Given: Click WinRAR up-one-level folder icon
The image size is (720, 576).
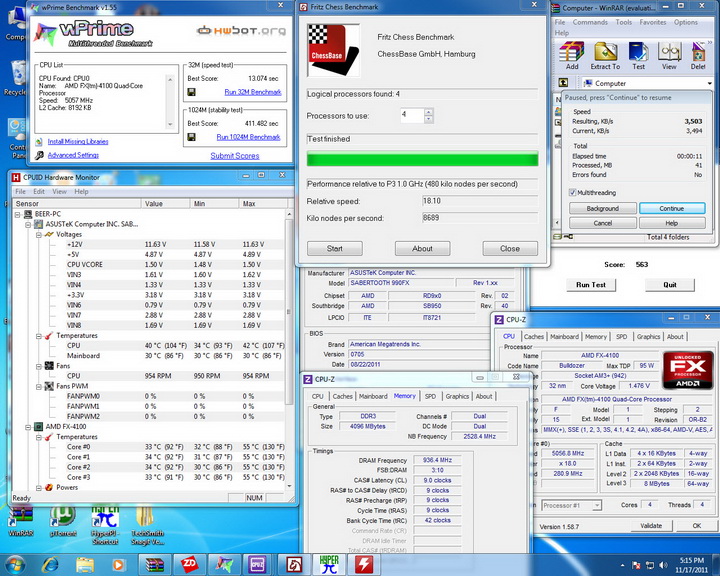Looking at the screenshot, I should pos(563,83).
